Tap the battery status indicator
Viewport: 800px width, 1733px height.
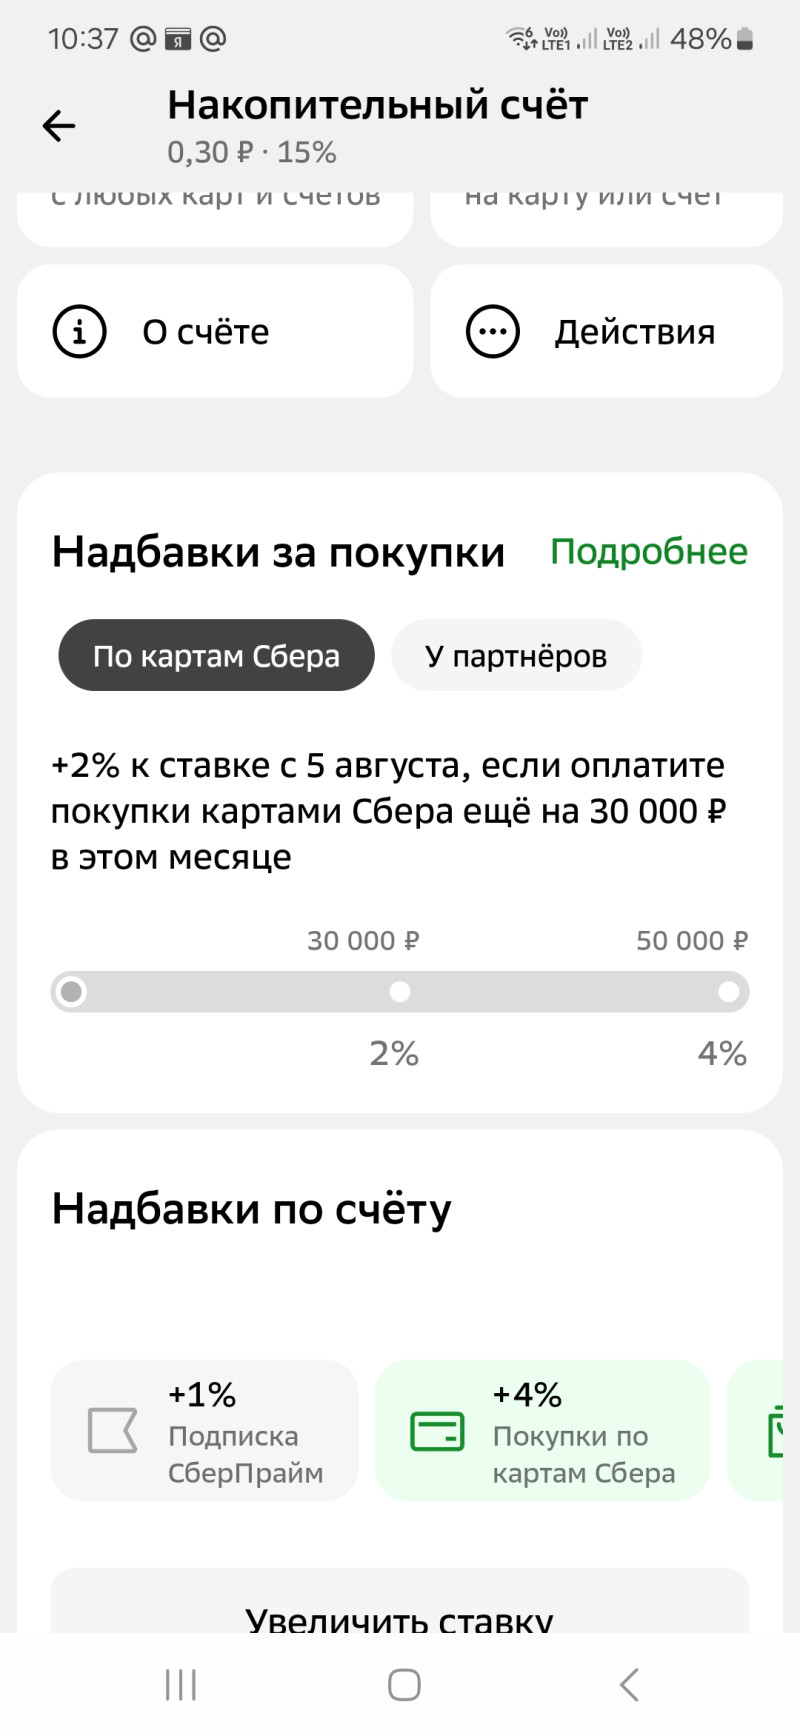coord(744,39)
